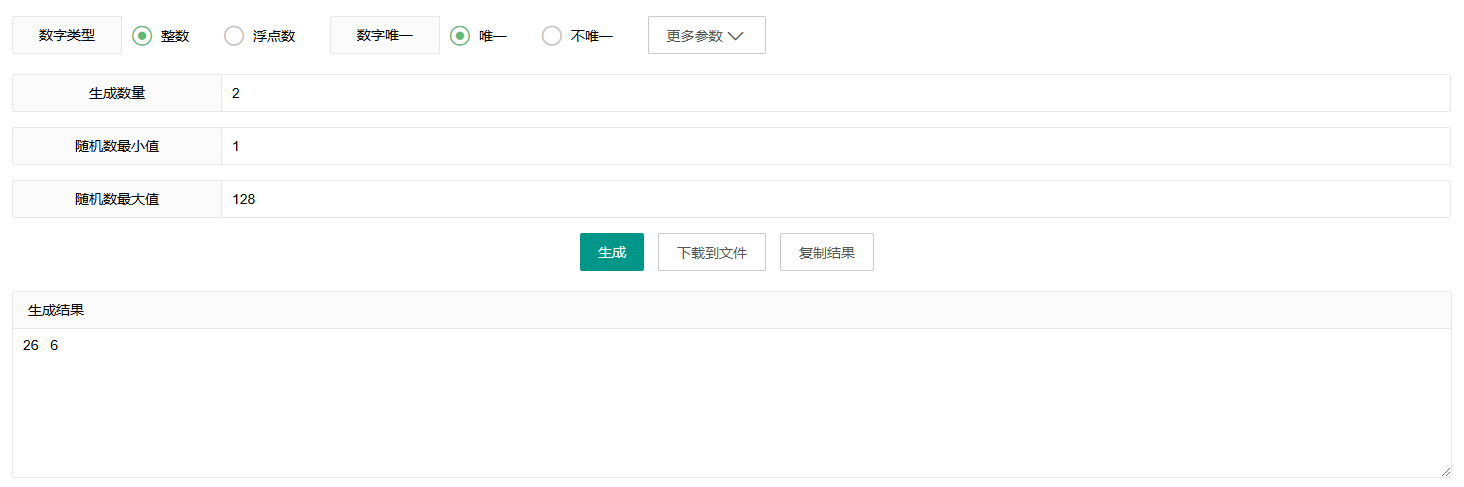Click the result numbers "26 6"

tap(40, 346)
